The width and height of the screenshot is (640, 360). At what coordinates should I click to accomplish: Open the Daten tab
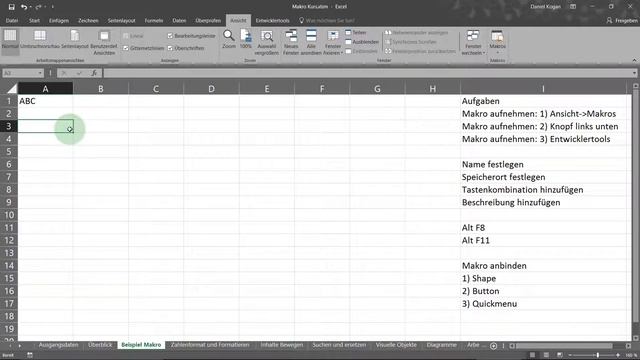click(179, 20)
